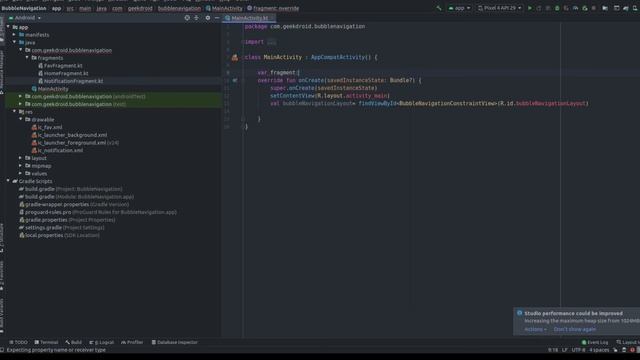The height and width of the screenshot is (360, 640).
Task: Click BubbleNavigation breadcrumb
Action: coord(24,8)
